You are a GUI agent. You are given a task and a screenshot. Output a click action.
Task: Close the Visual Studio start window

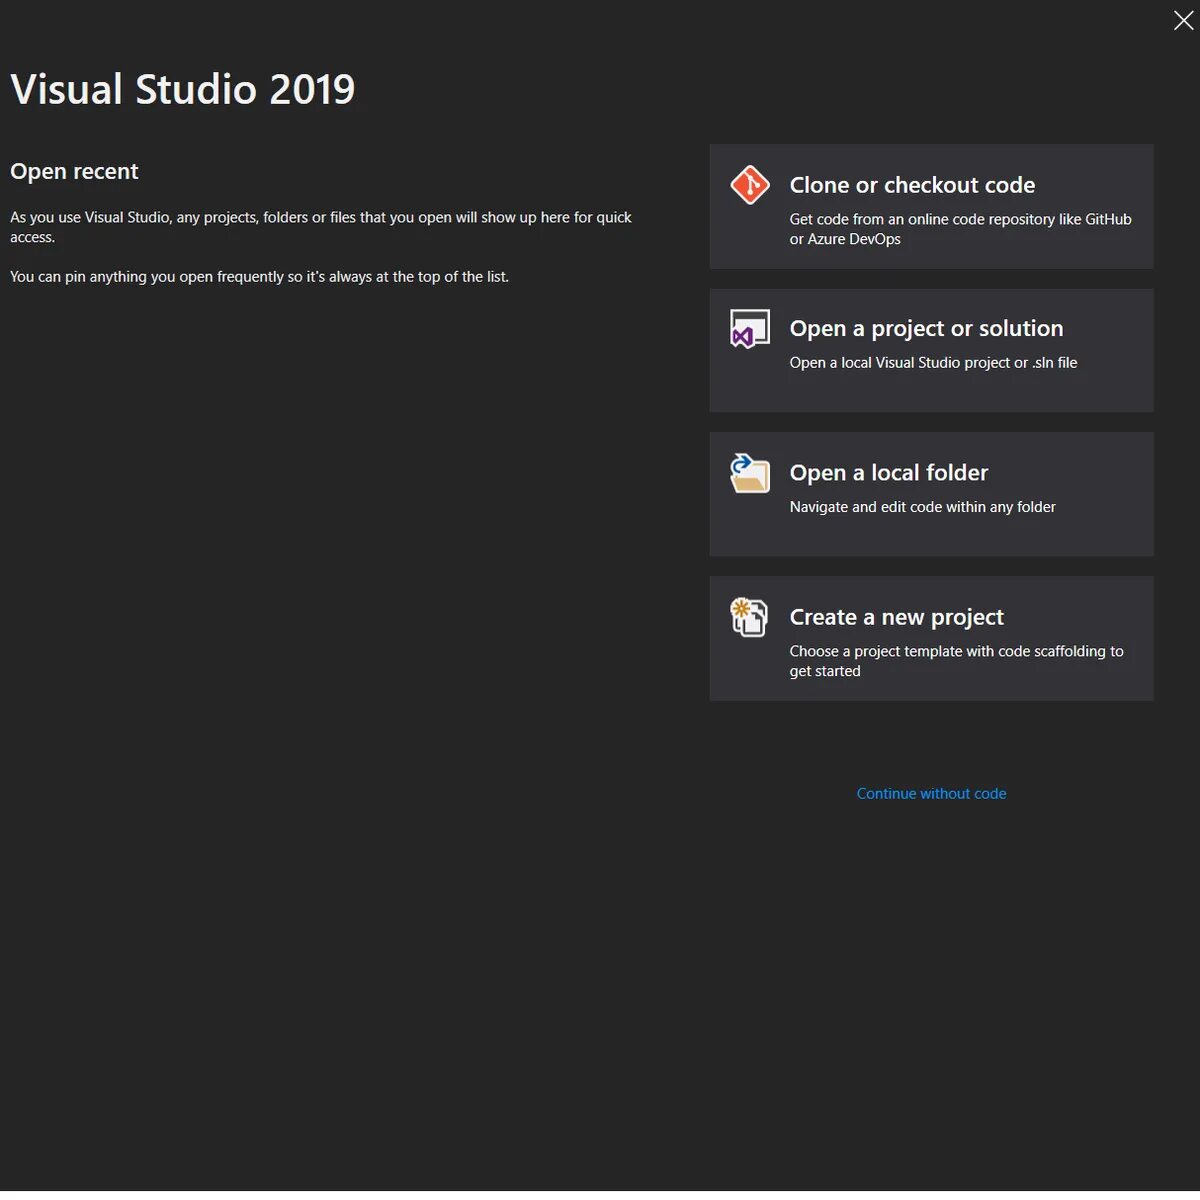(1183, 21)
